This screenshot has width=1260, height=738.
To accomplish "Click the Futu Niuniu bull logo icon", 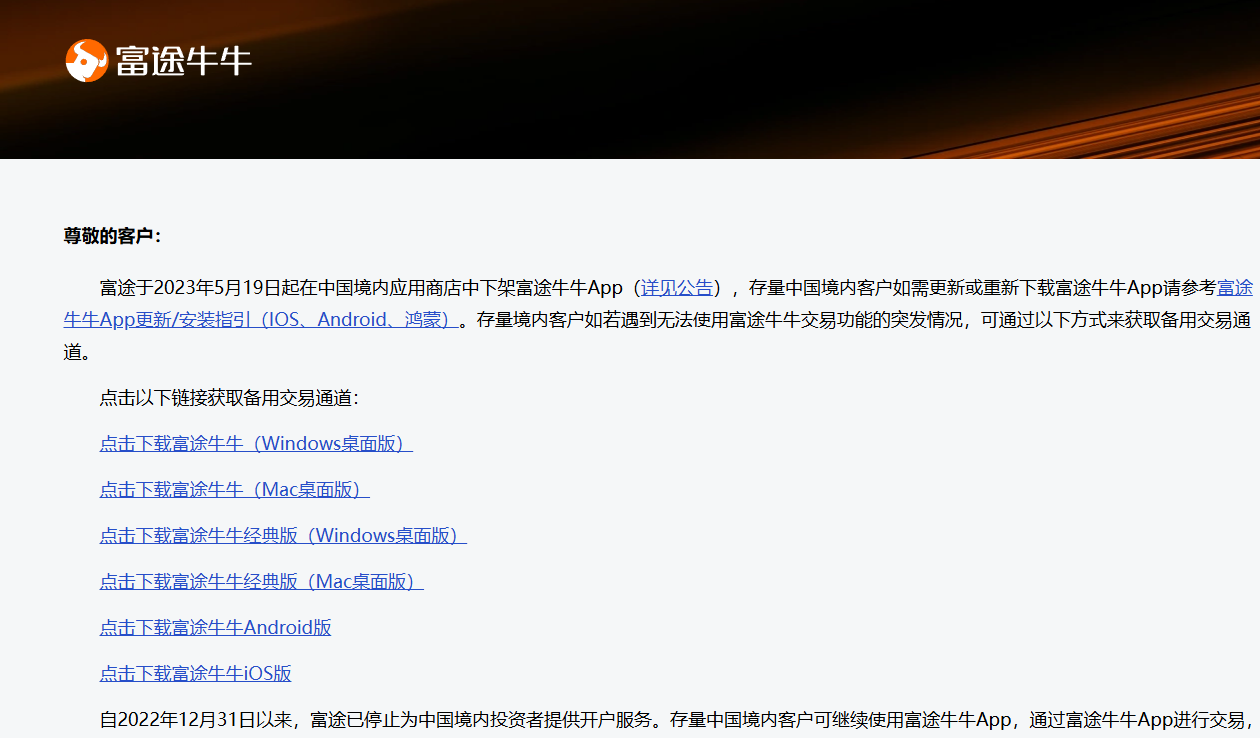I will click(87, 60).
